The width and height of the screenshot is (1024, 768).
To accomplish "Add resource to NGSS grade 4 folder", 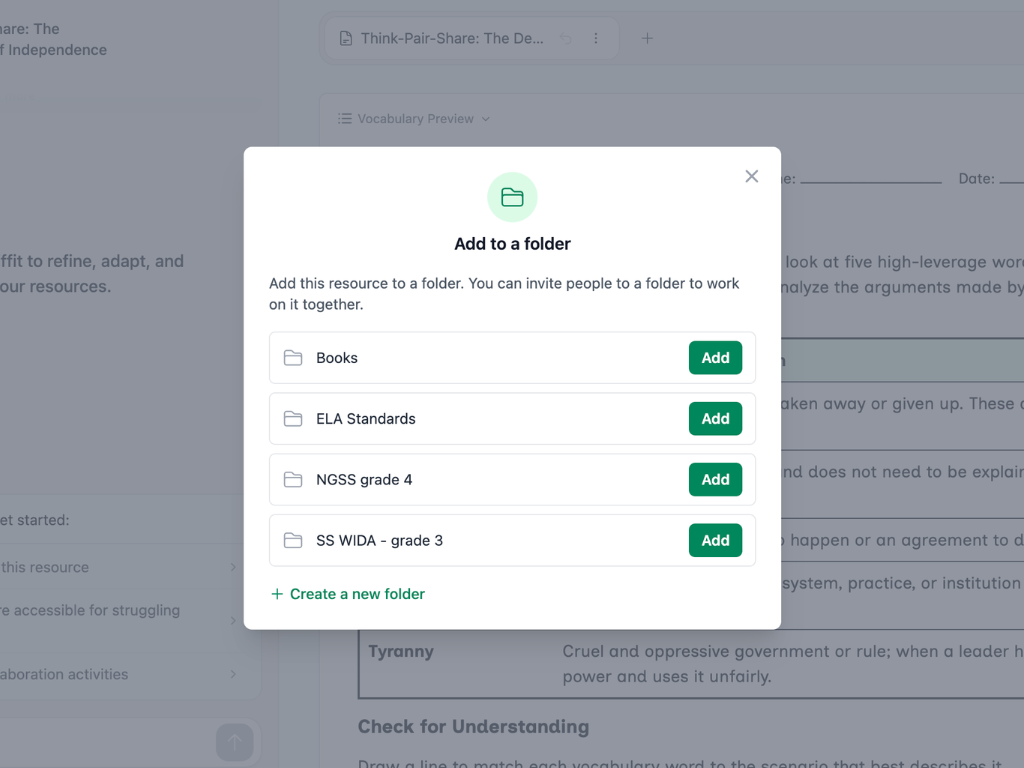I will [715, 479].
